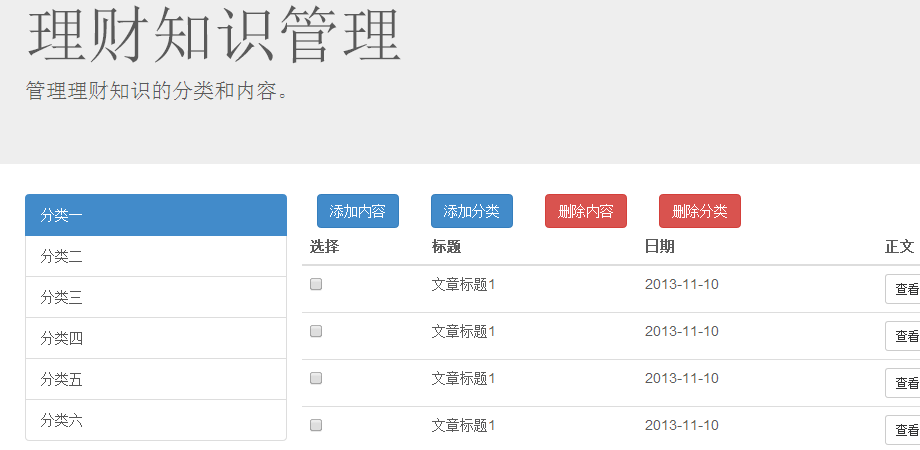Open 查看 for the second article row
This screenshot has height=450, width=920.
(x=903, y=336)
